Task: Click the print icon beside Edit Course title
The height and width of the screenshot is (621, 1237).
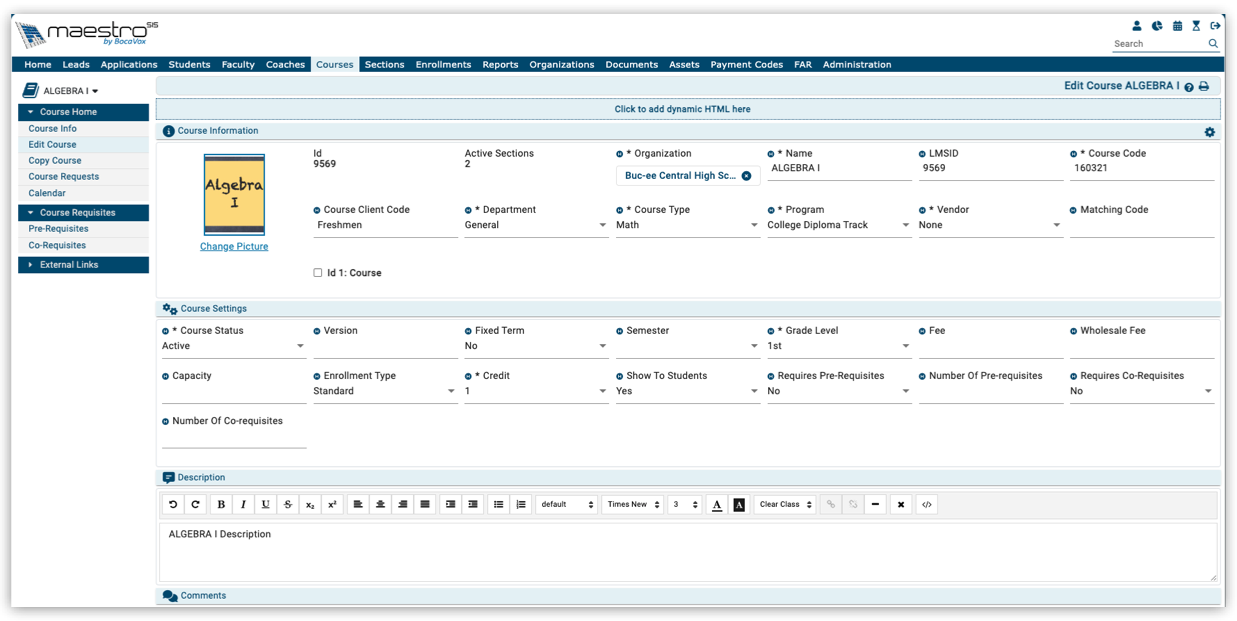Action: pos(1204,87)
